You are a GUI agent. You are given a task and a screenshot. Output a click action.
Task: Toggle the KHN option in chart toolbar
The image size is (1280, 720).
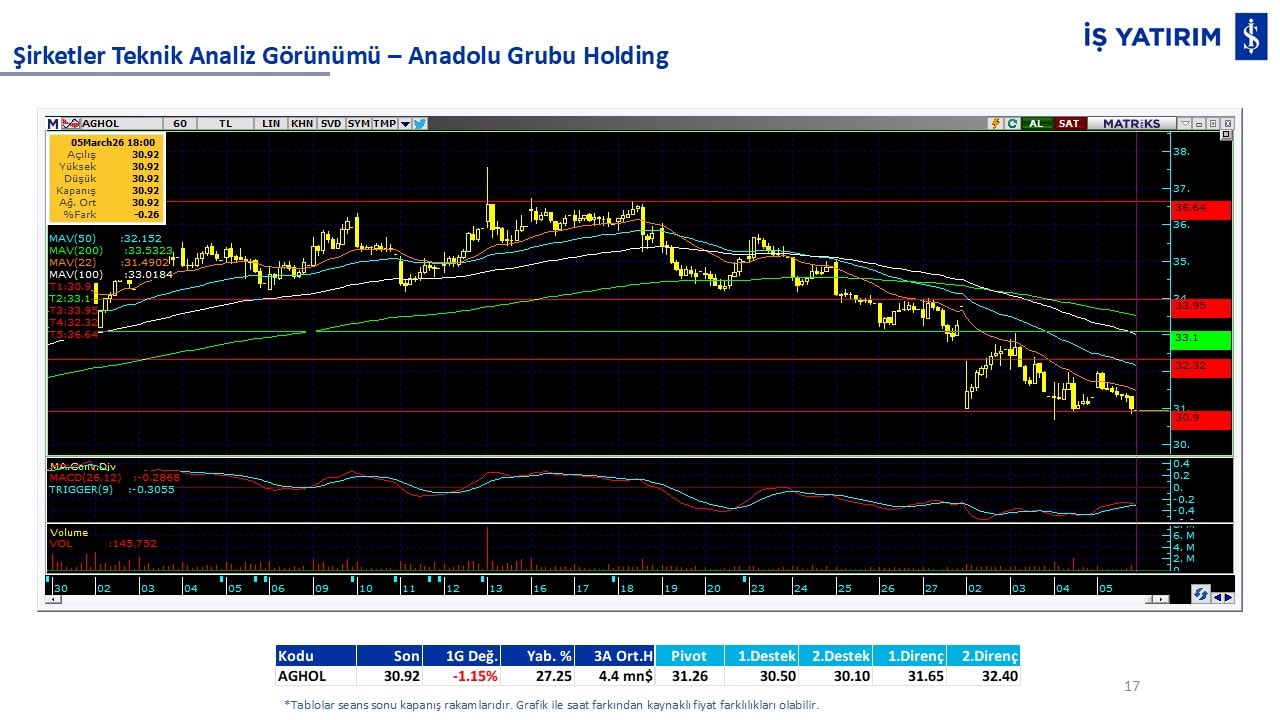point(301,124)
